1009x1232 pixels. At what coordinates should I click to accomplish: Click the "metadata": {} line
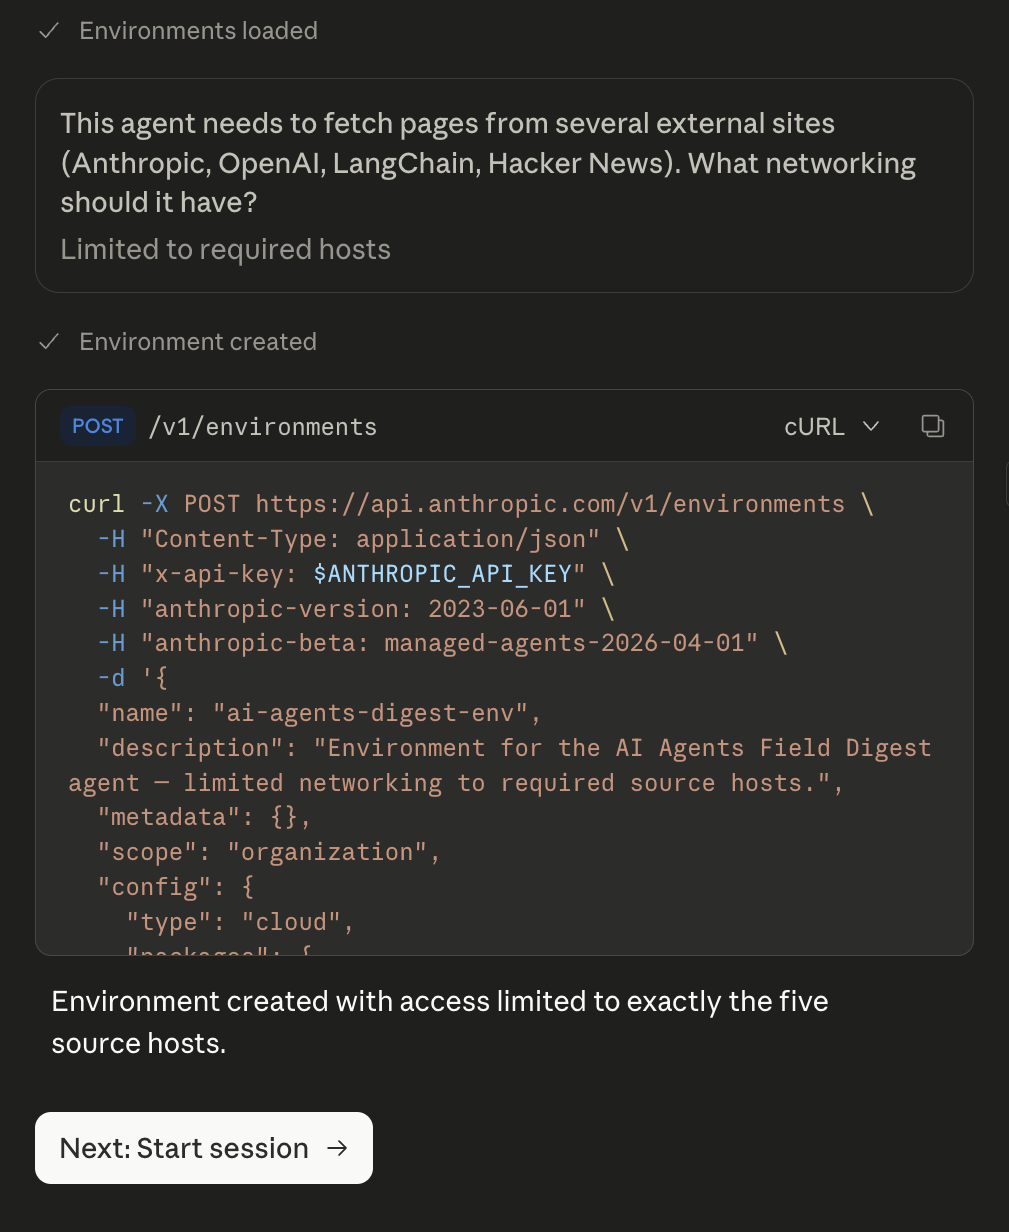pyautogui.click(x=204, y=817)
